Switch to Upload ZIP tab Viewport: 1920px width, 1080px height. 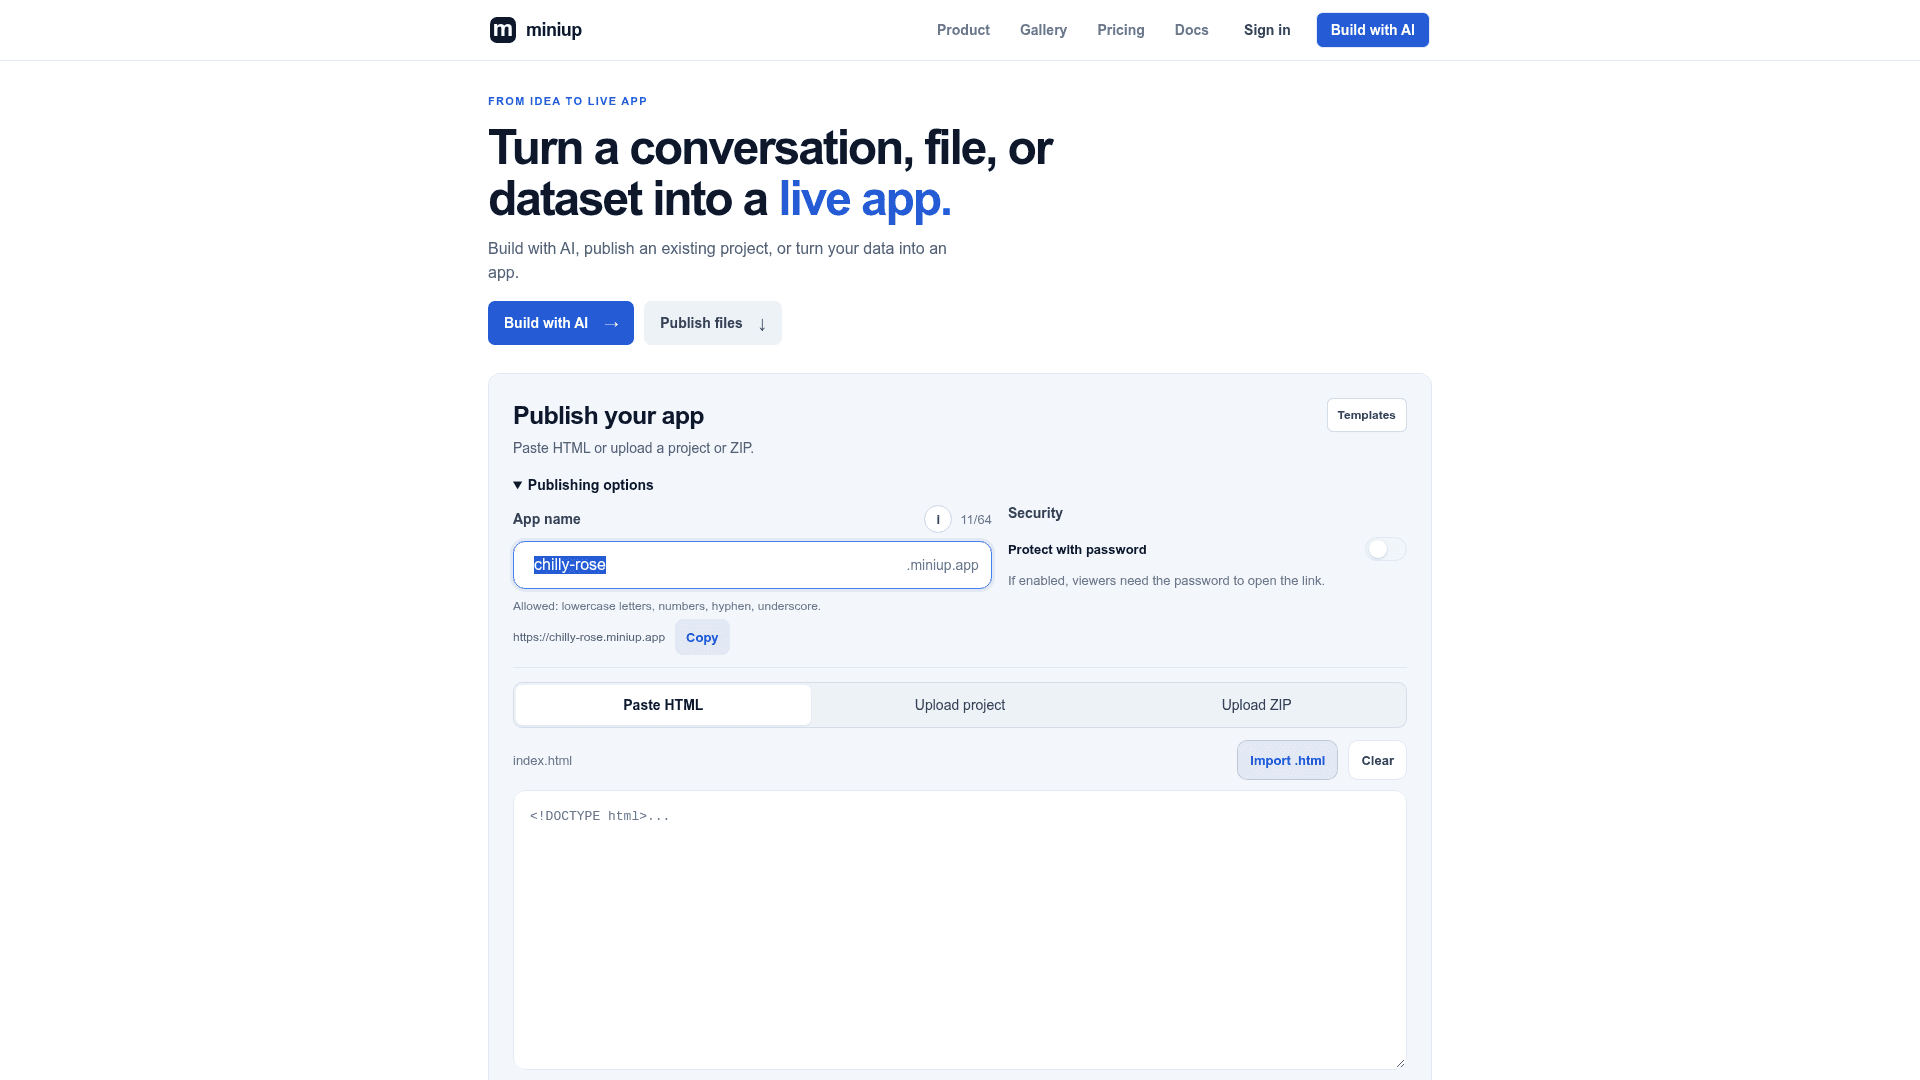[1256, 705]
